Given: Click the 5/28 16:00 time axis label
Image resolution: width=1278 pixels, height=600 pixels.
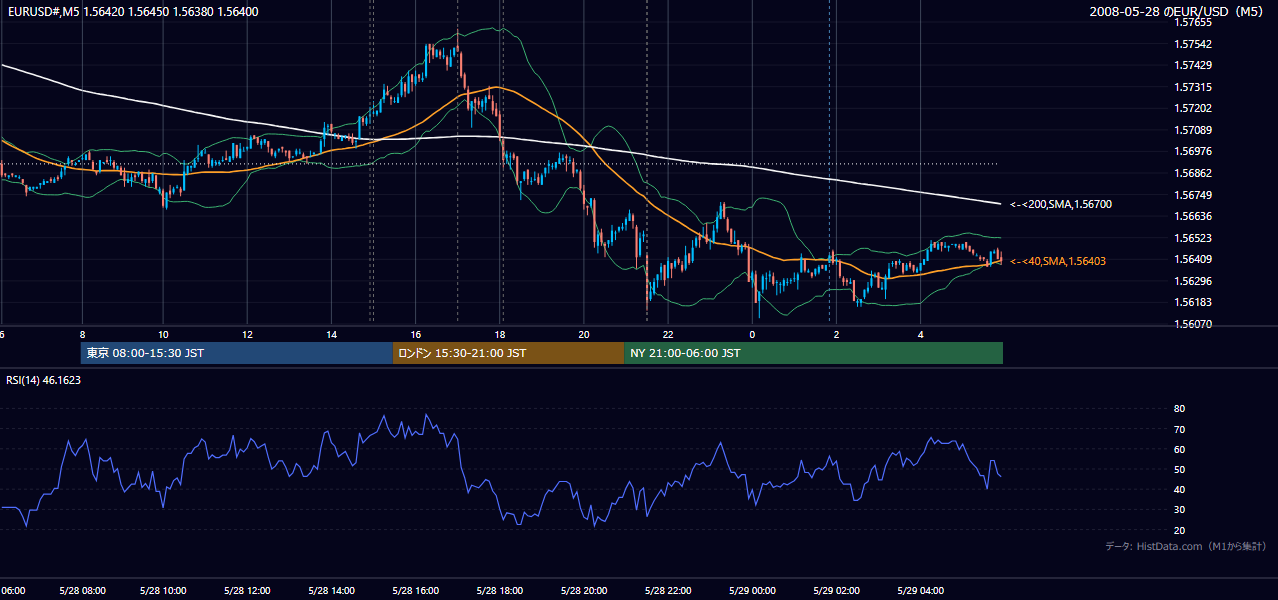Looking at the screenshot, I should [x=417, y=591].
